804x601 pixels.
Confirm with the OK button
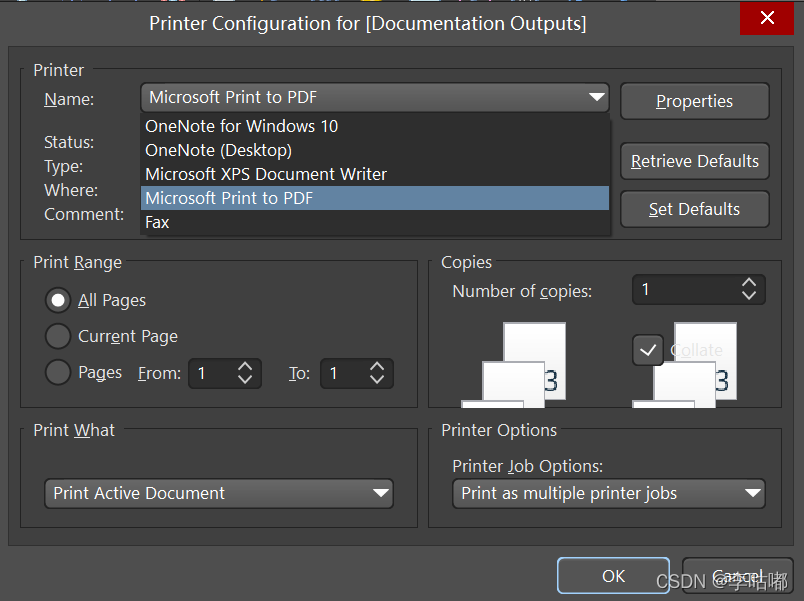coord(613,576)
